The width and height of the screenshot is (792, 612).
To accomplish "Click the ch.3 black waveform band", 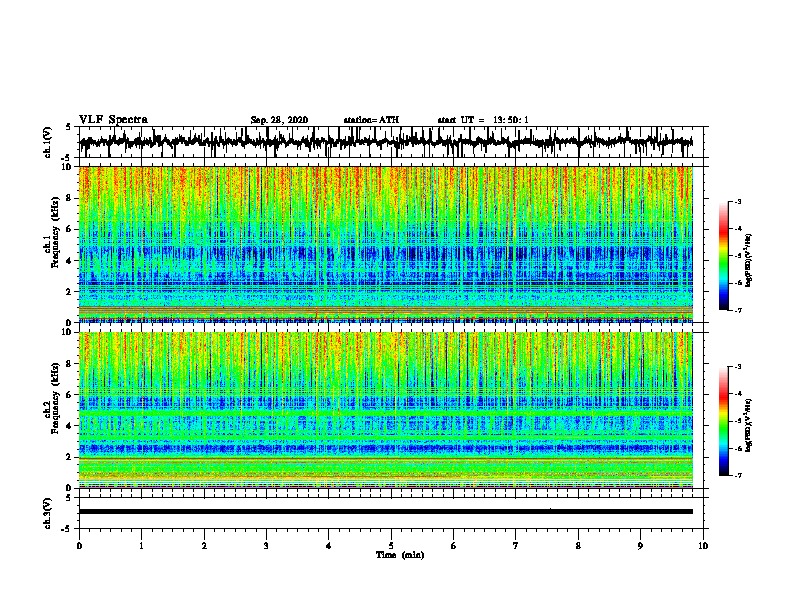I will [x=386, y=512].
